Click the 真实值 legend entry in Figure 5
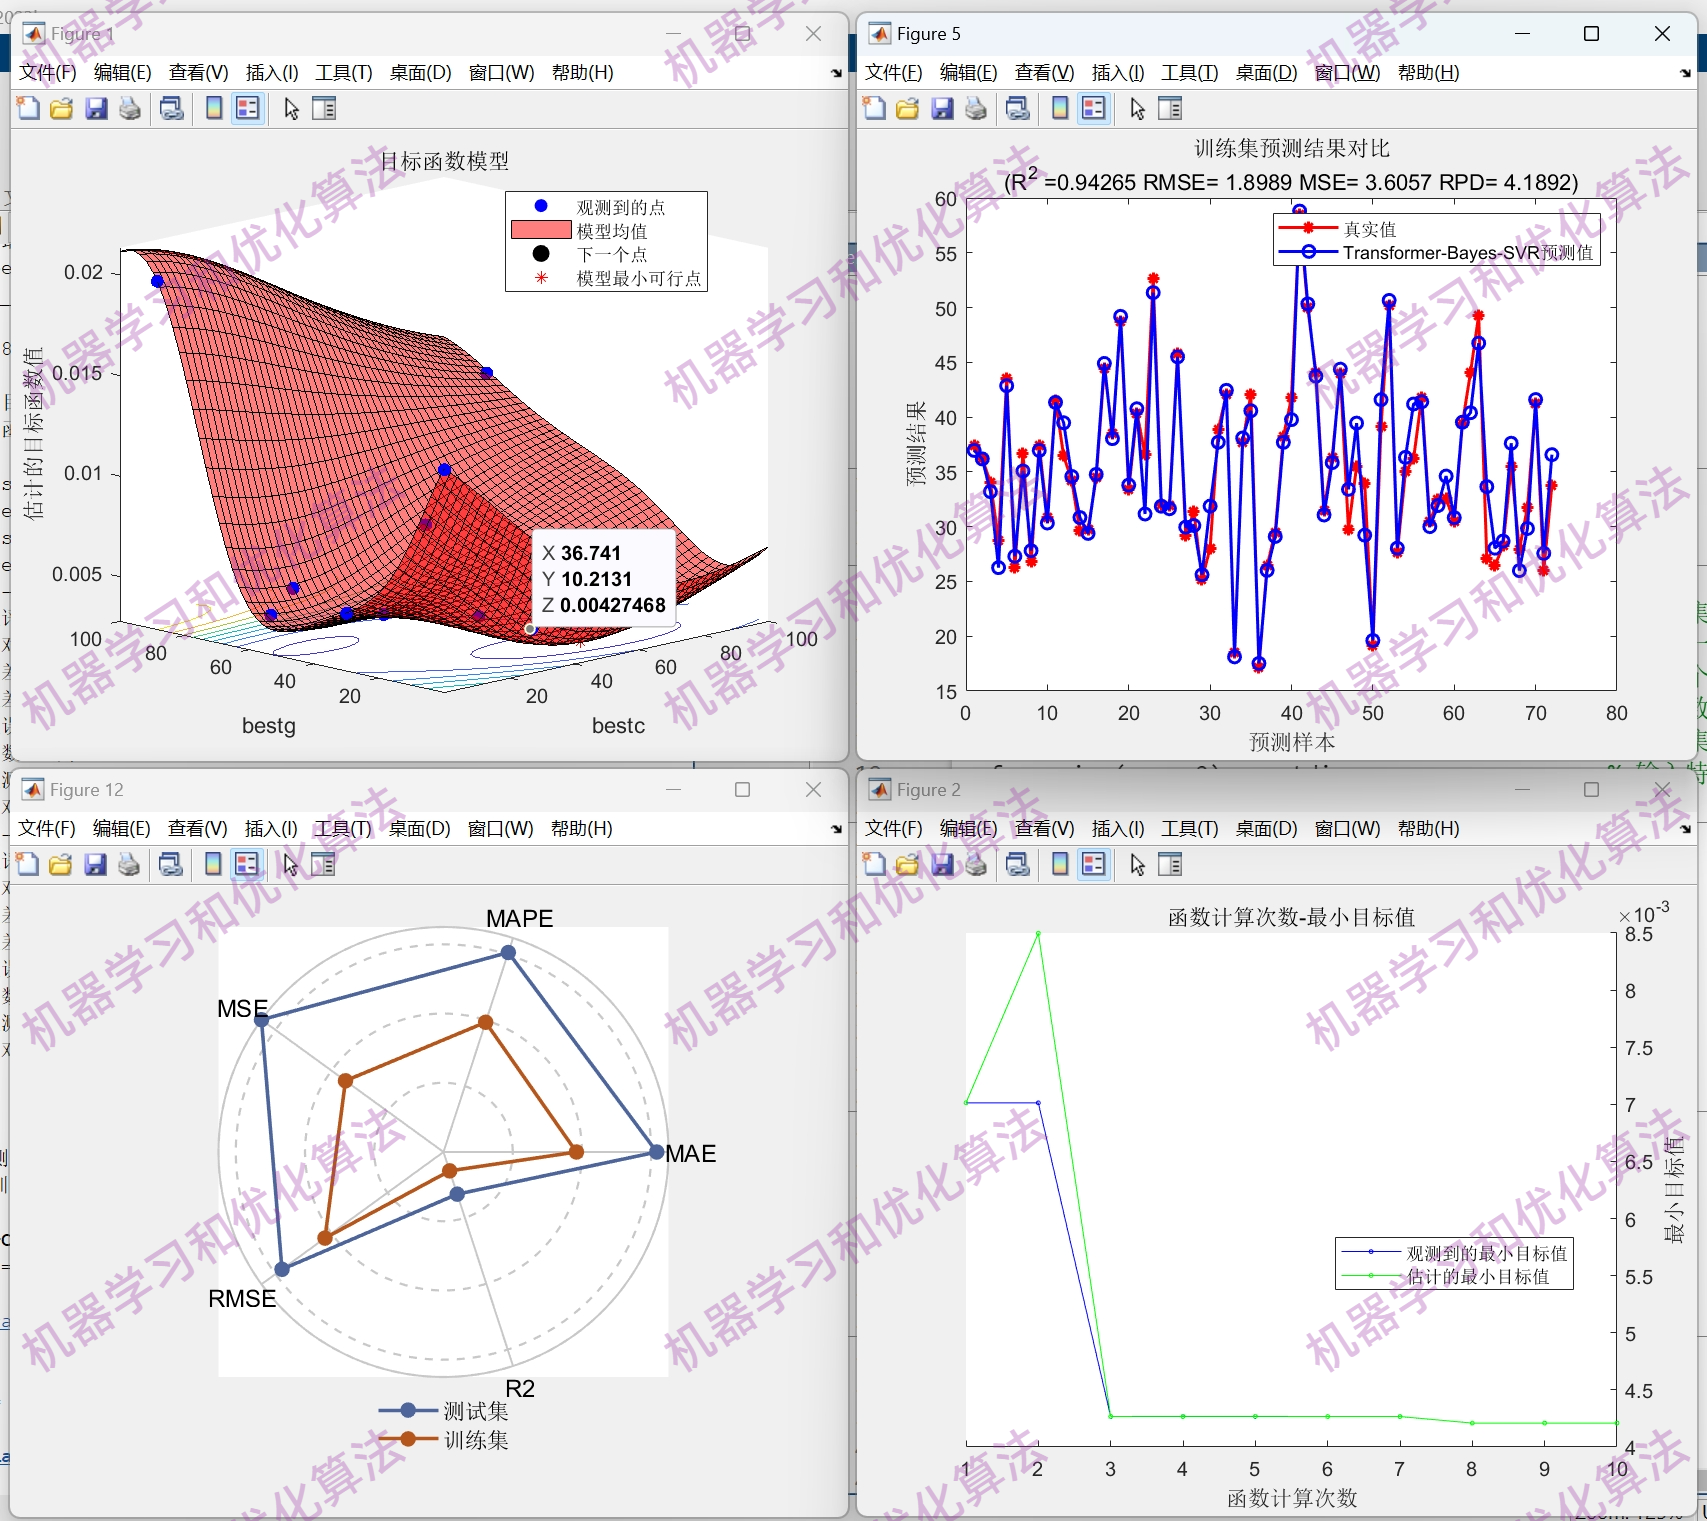This screenshot has width=1707, height=1521. pos(1338,229)
